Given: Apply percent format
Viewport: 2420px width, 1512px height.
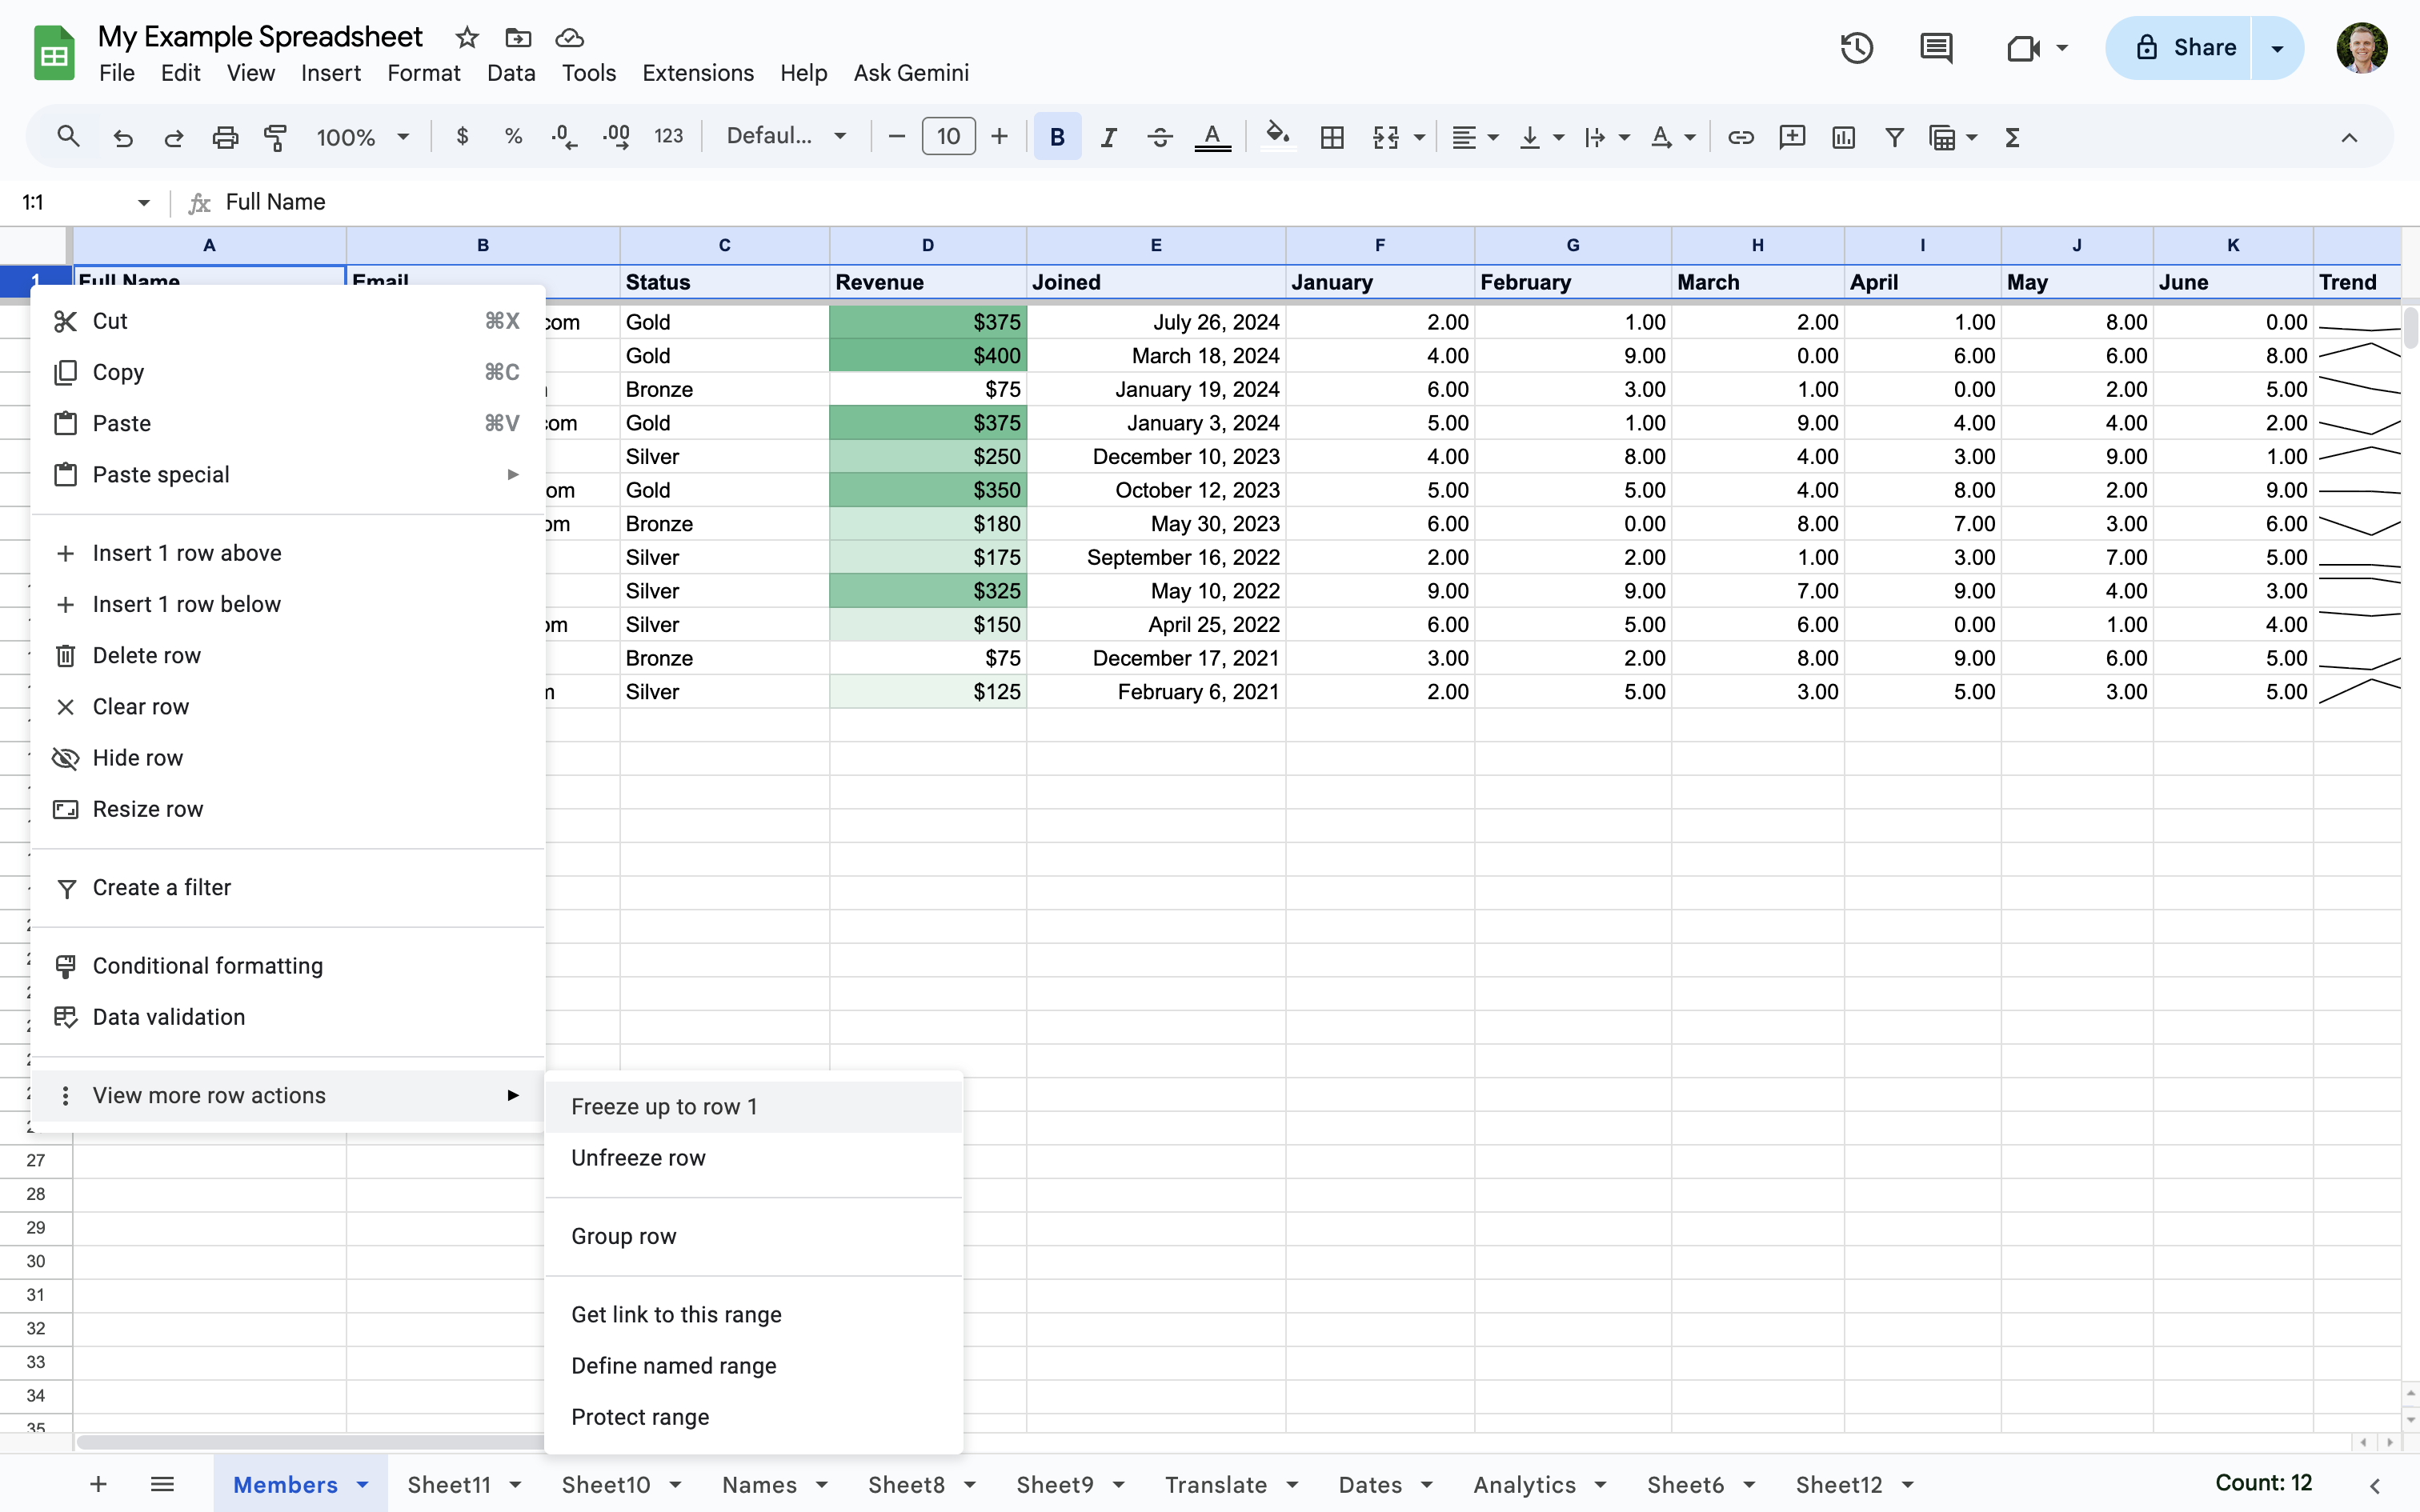Looking at the screenshot, I should (513, 137).
